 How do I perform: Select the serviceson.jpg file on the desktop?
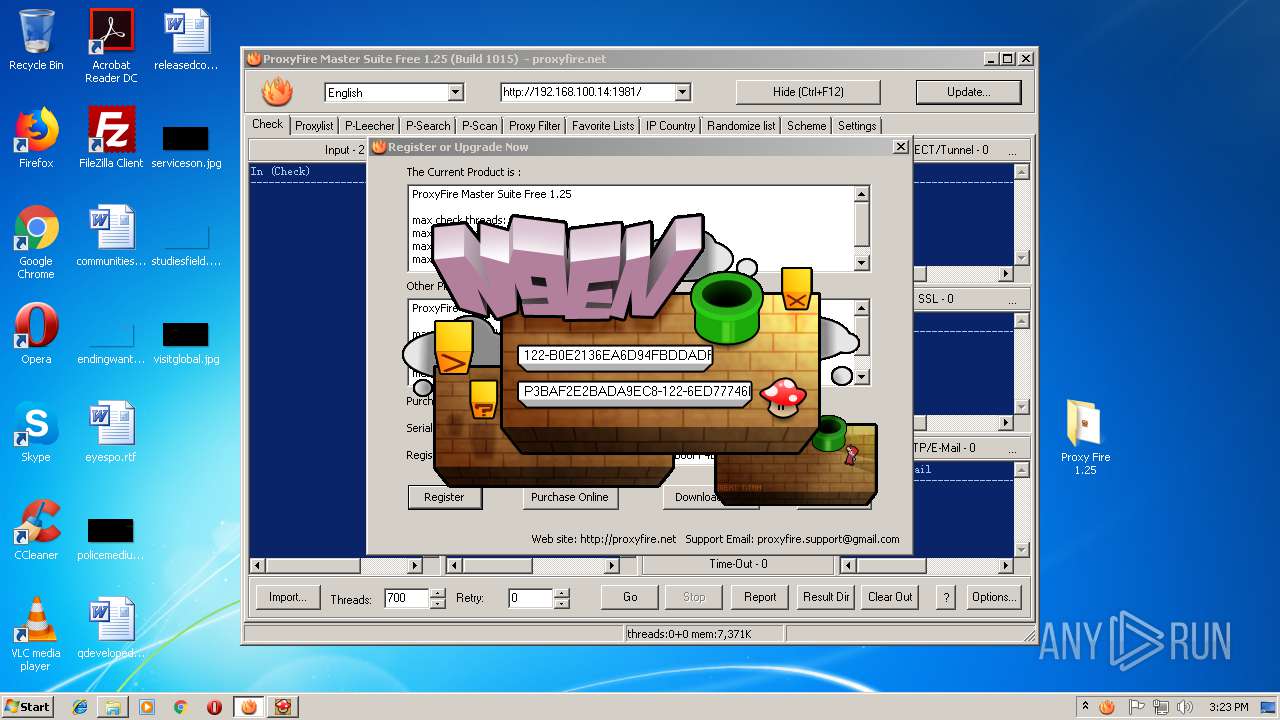[x=186, y=145]
